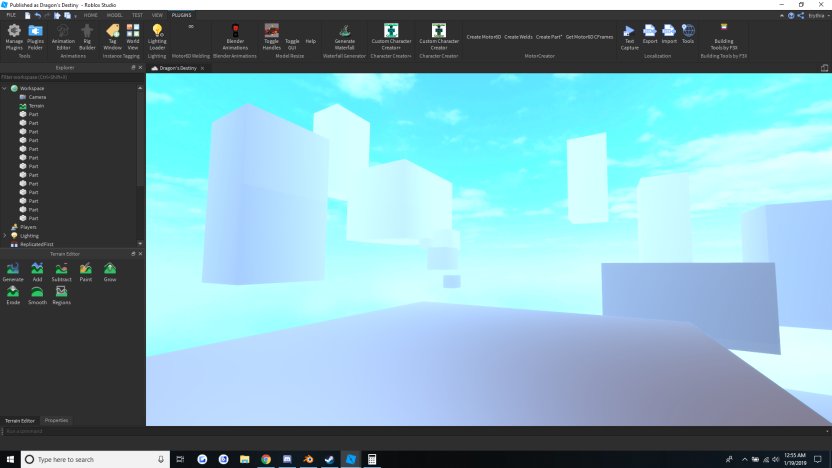The height and width of the screenshot is (468, 832).
Task: Toggle Handles in Model Resize
Action: click(x=272, y=37)
